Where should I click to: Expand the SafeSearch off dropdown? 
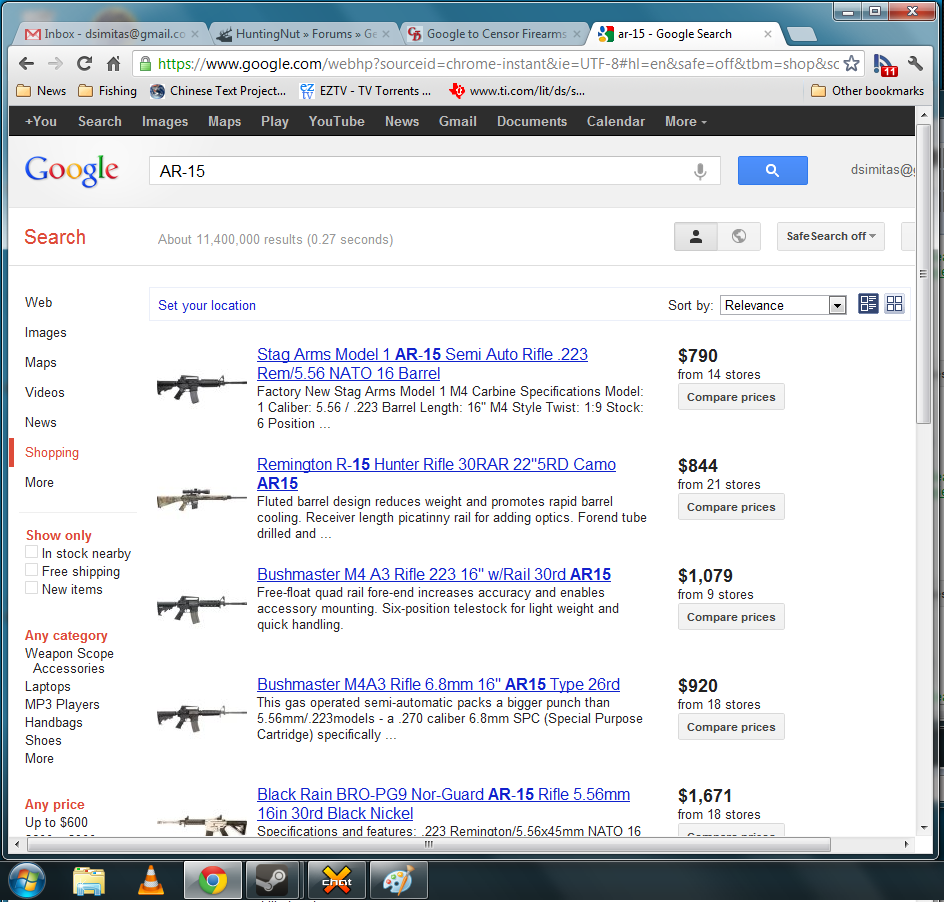[x=830, y=236]
